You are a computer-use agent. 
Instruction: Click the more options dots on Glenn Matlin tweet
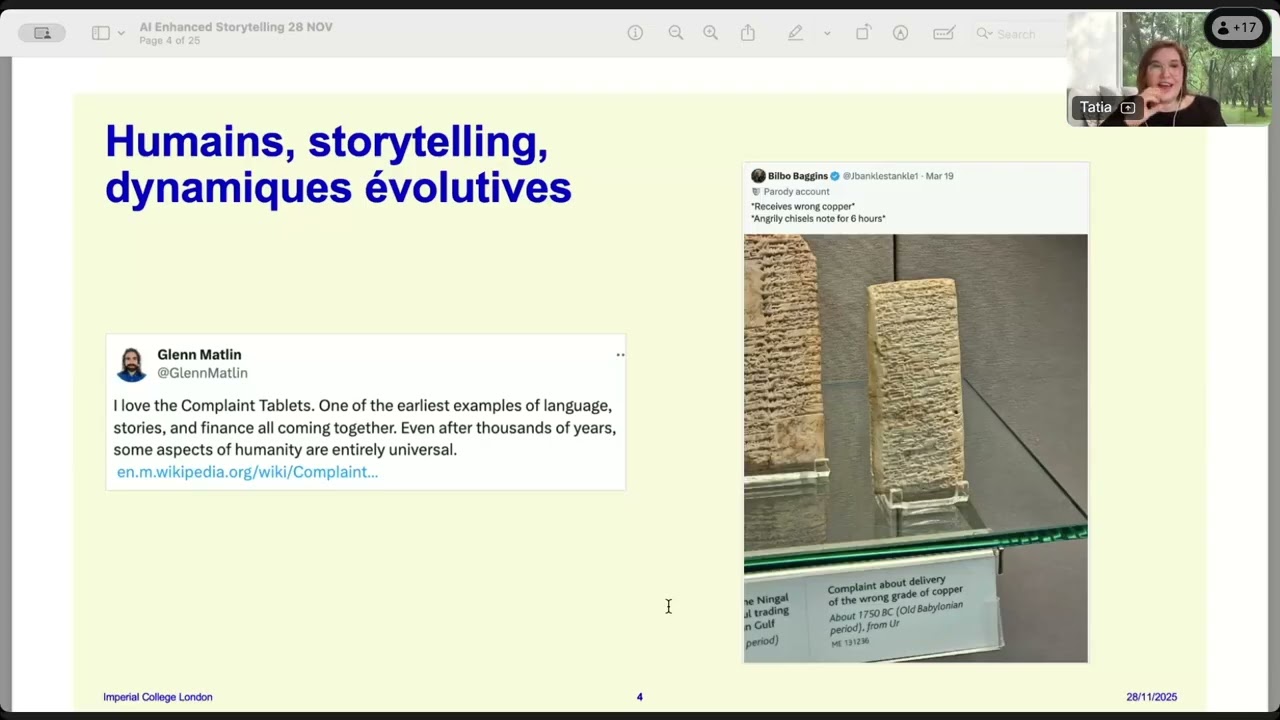[x=620, y=355]
